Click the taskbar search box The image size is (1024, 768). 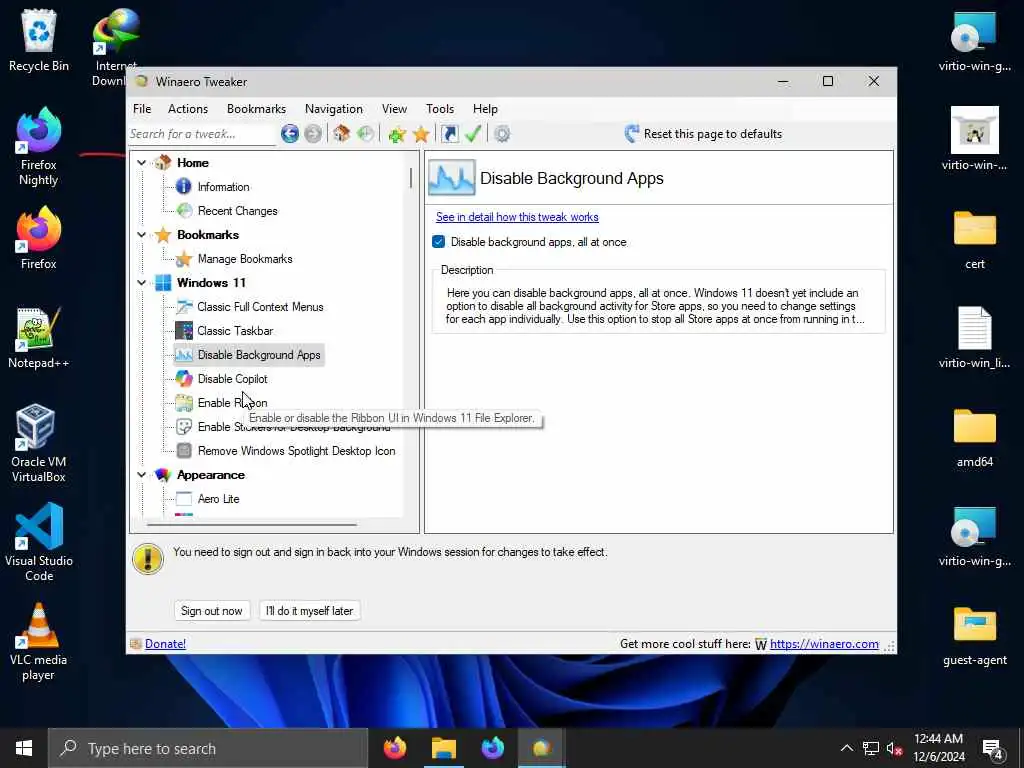click(x=208, y=748)
